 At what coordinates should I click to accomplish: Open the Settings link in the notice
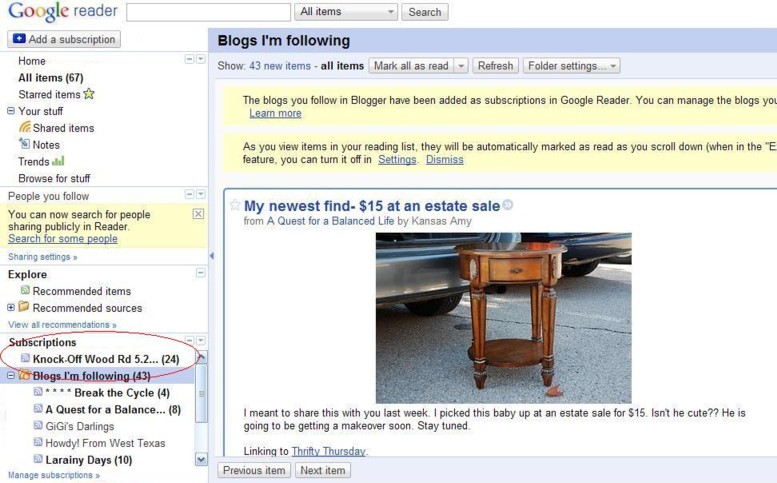pos(397,160)
